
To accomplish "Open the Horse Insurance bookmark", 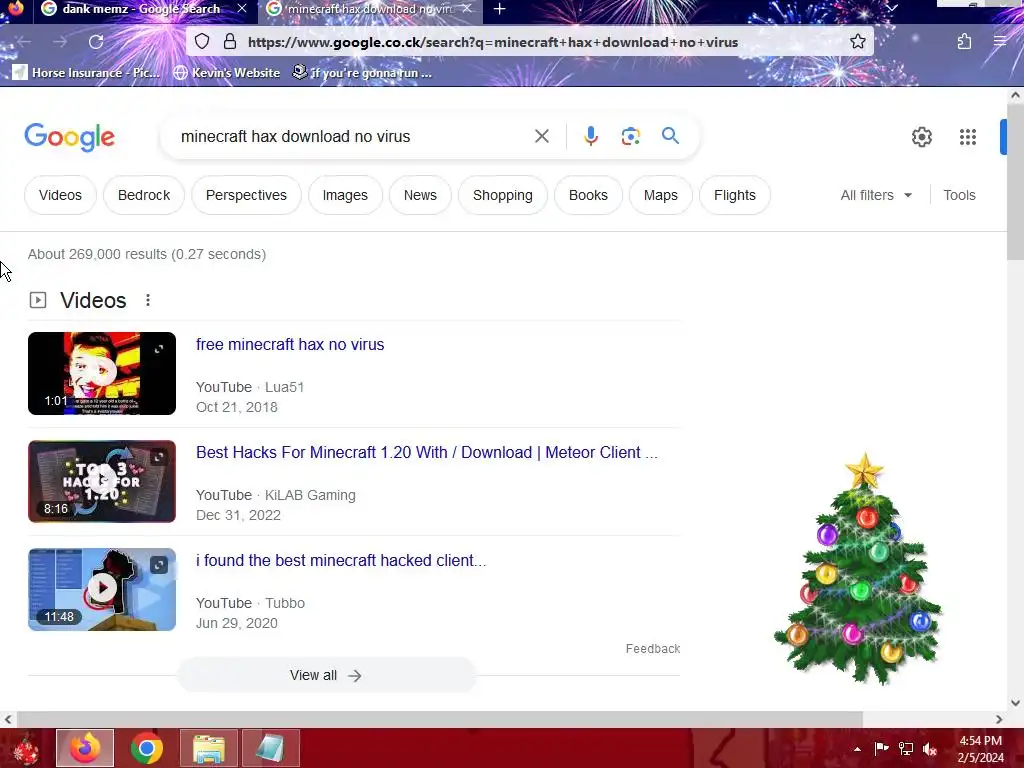I will tap(86, 72).
